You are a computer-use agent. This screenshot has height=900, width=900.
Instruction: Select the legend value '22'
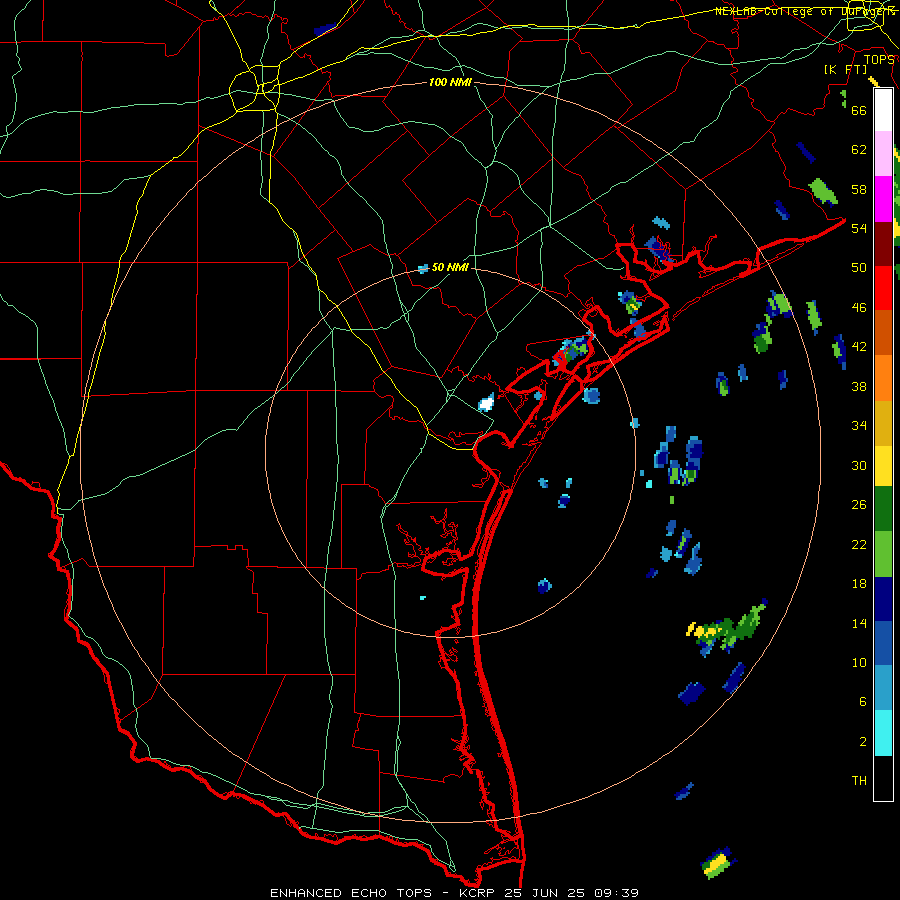[x=859, y=544]
